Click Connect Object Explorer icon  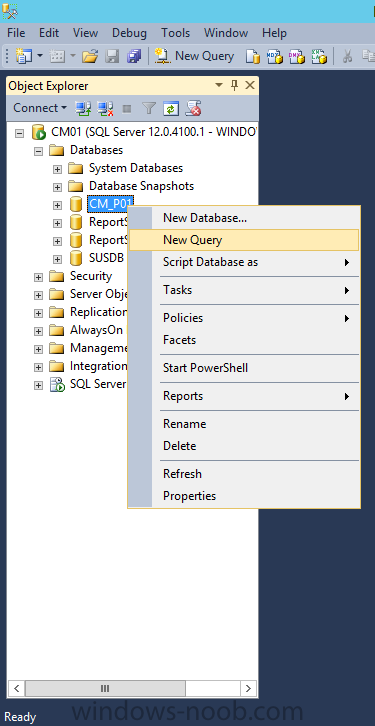pos(83,108)
